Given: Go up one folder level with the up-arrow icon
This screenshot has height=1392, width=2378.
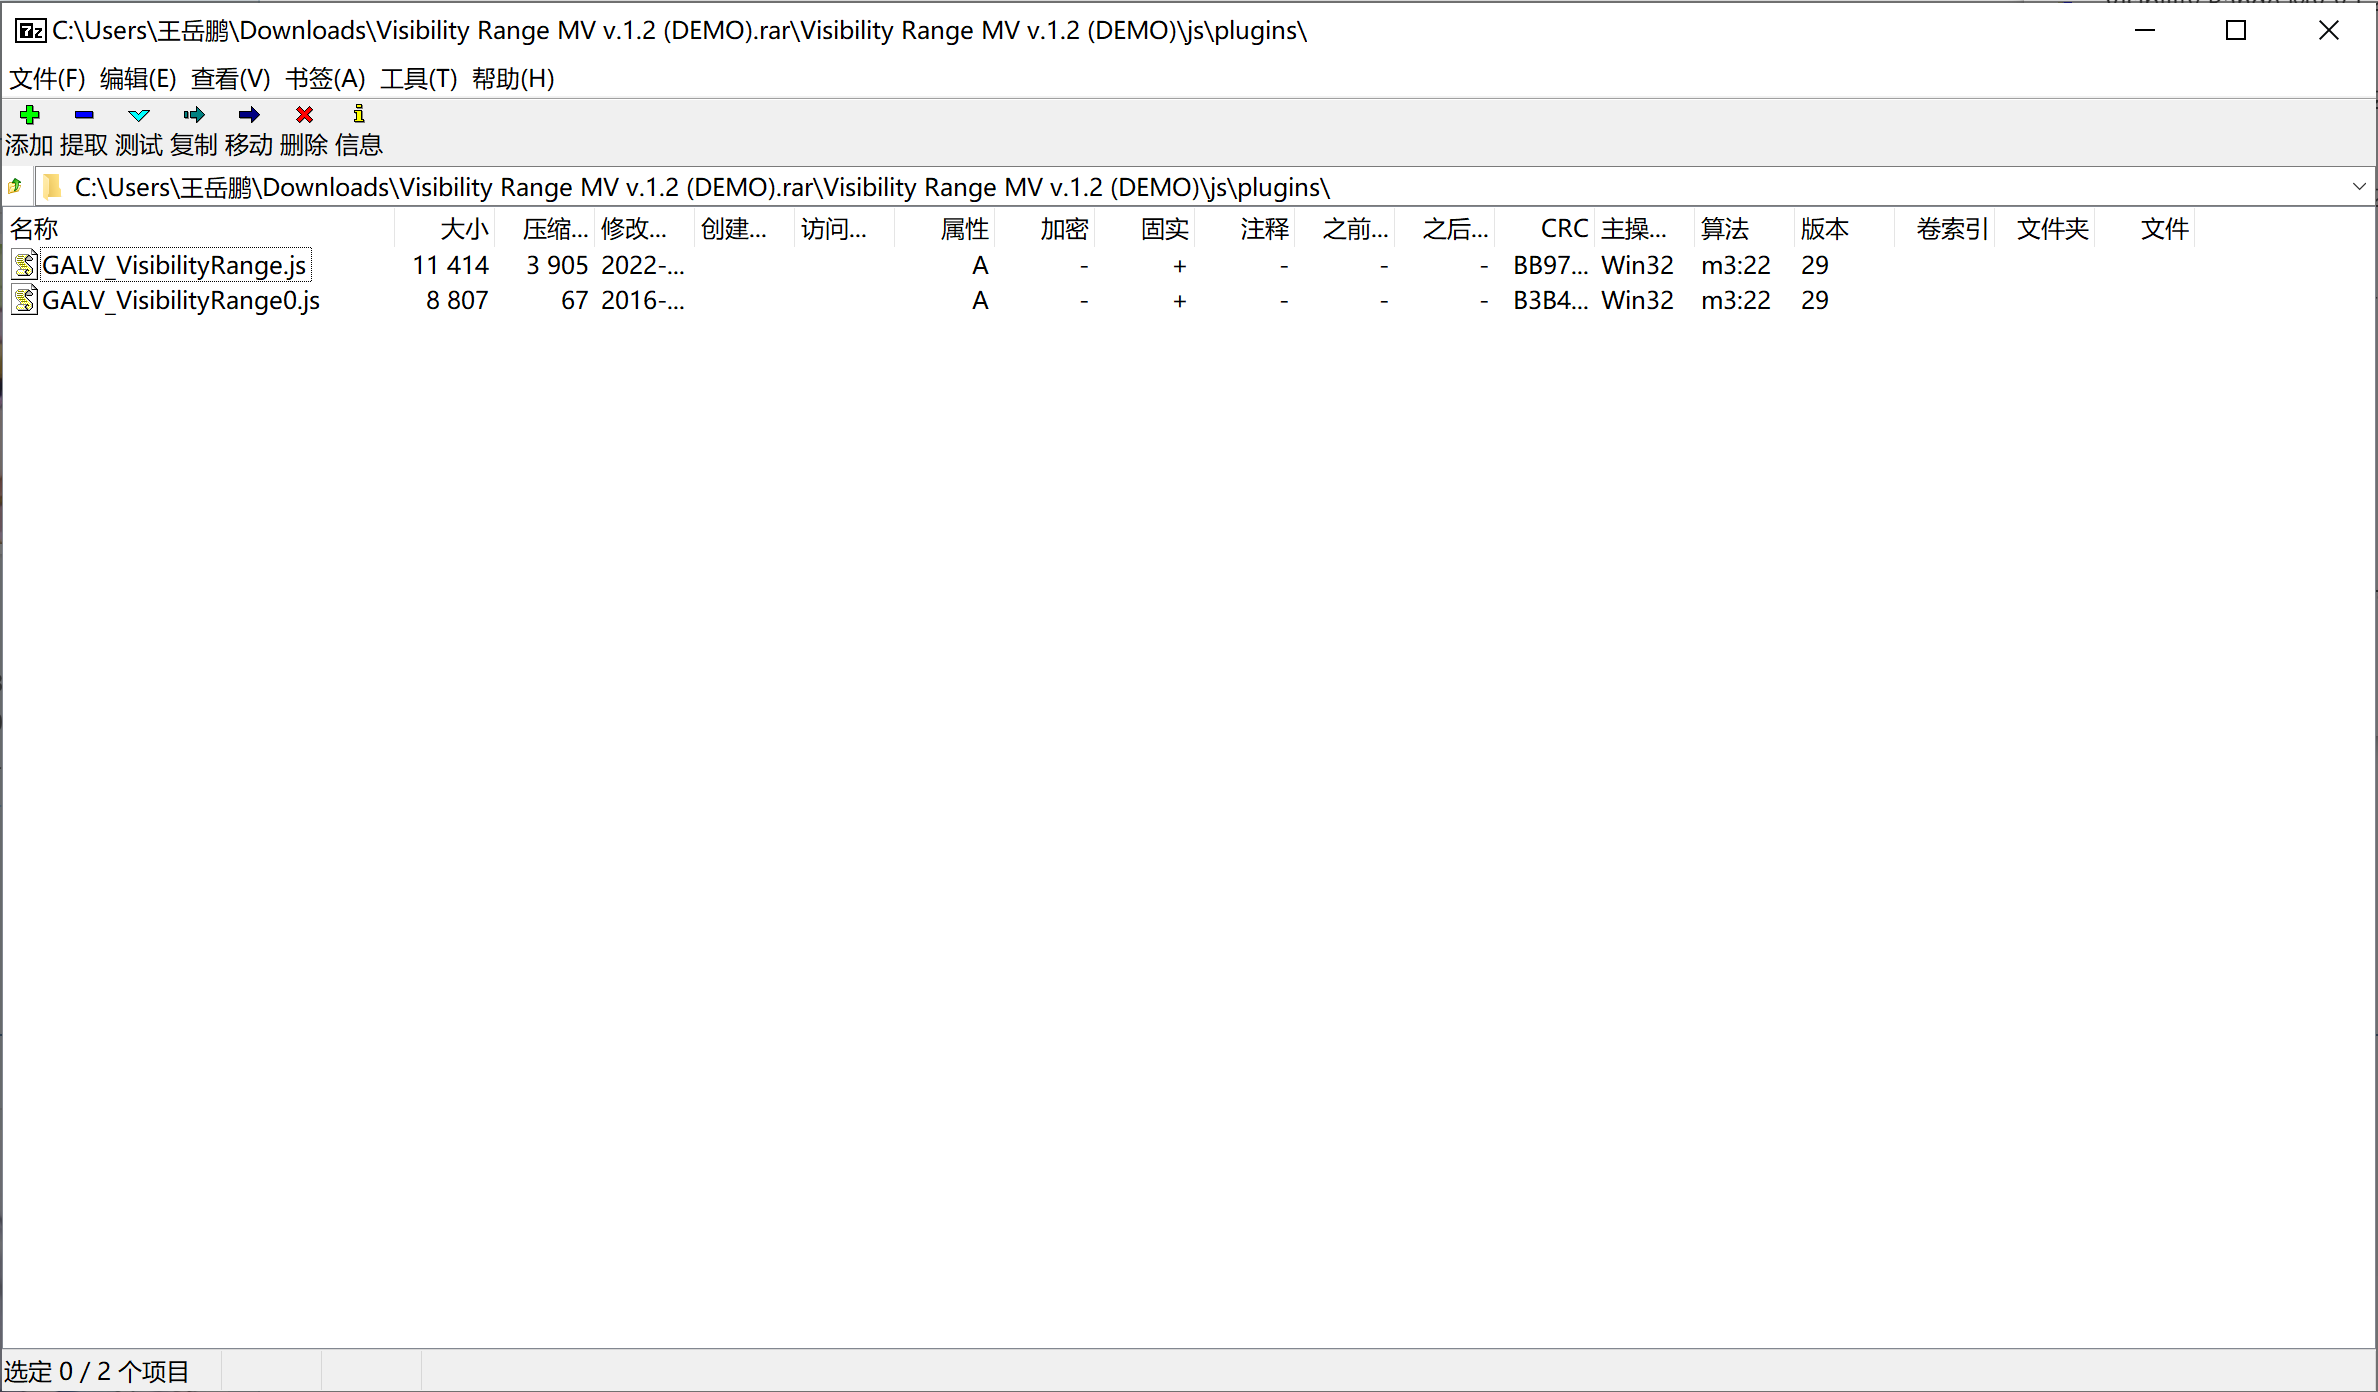Looking at the screenshot, I should click(15, 186).
